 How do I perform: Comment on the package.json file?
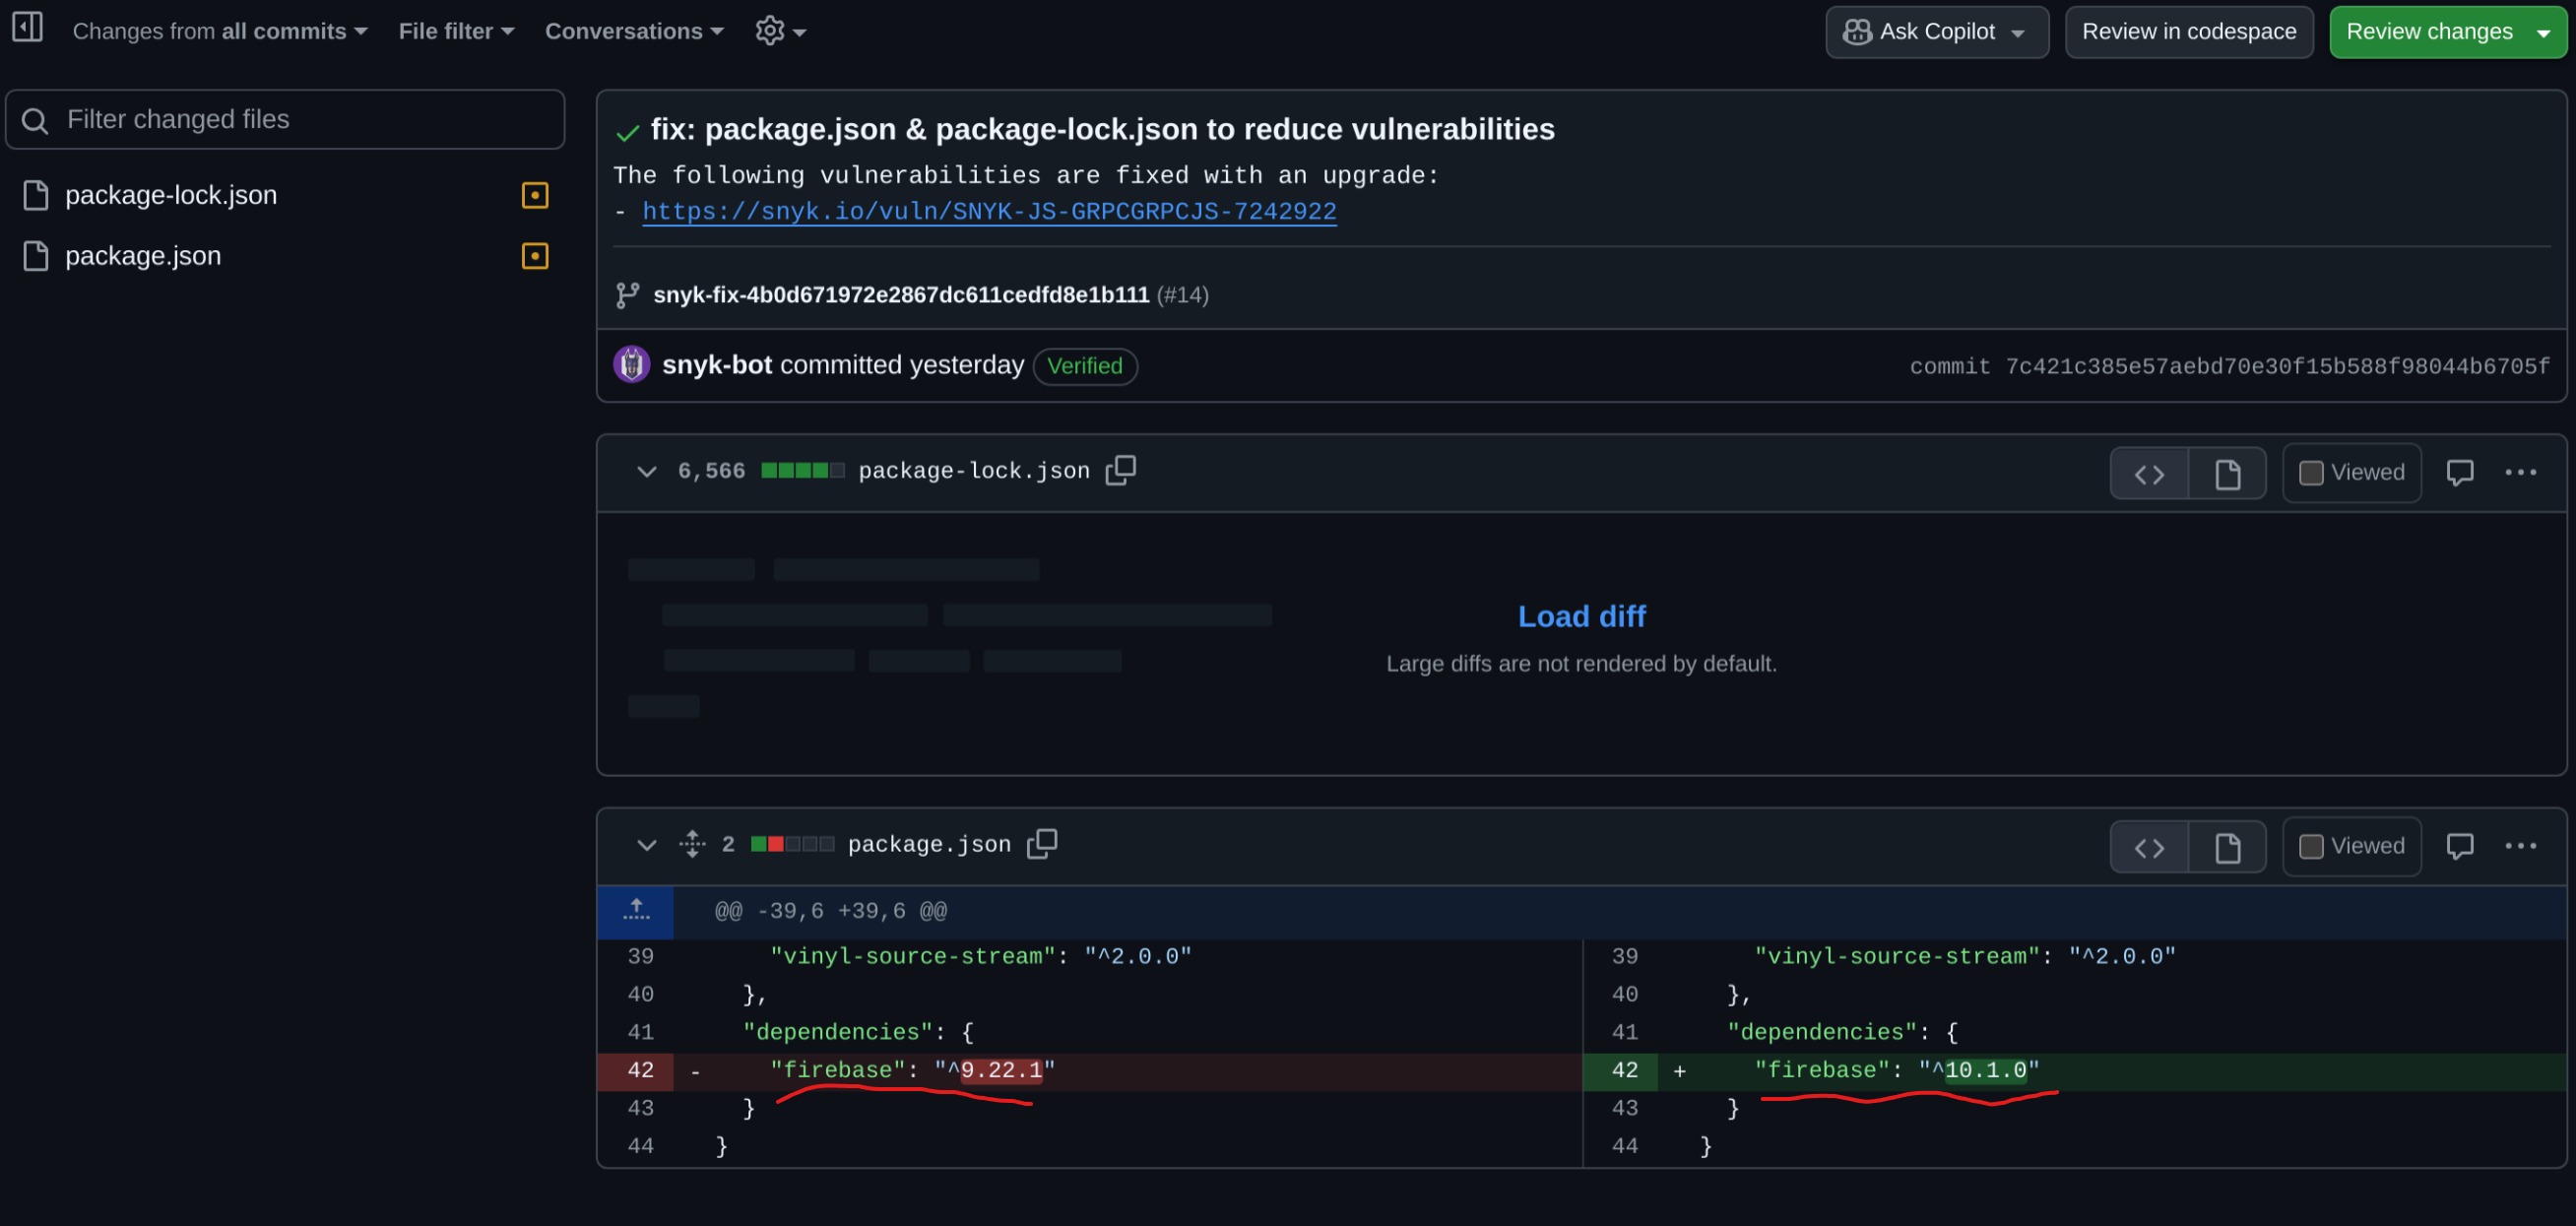point(2459,846)
